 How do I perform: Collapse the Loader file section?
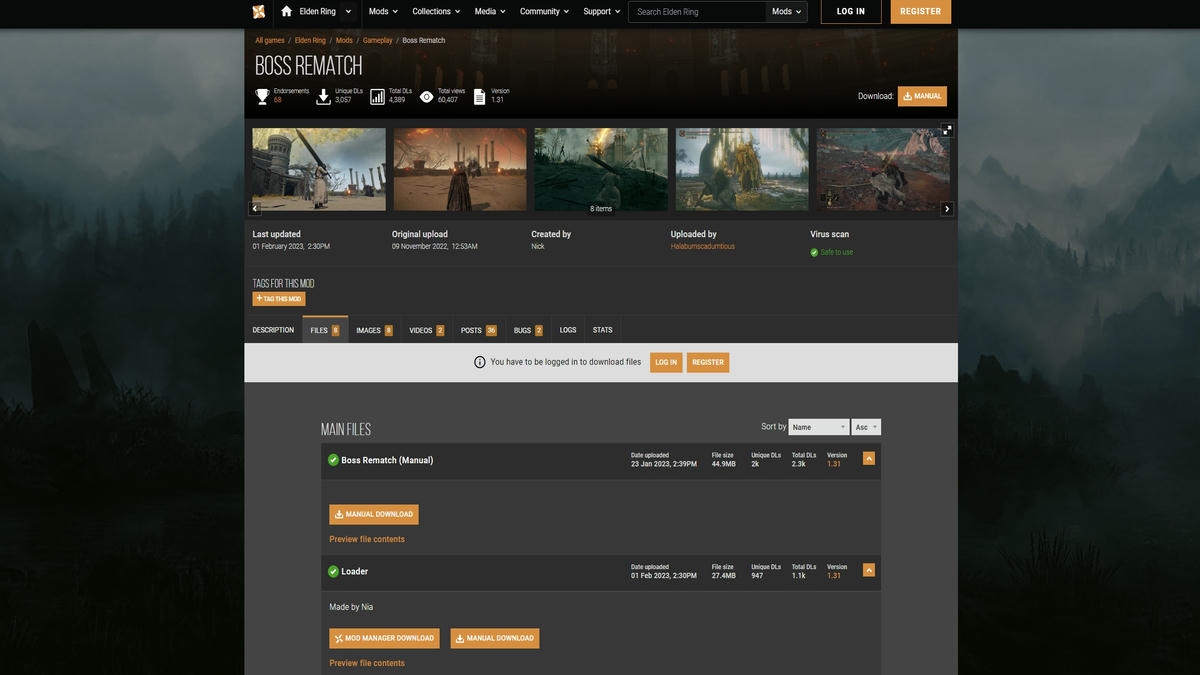coord(868,570)
